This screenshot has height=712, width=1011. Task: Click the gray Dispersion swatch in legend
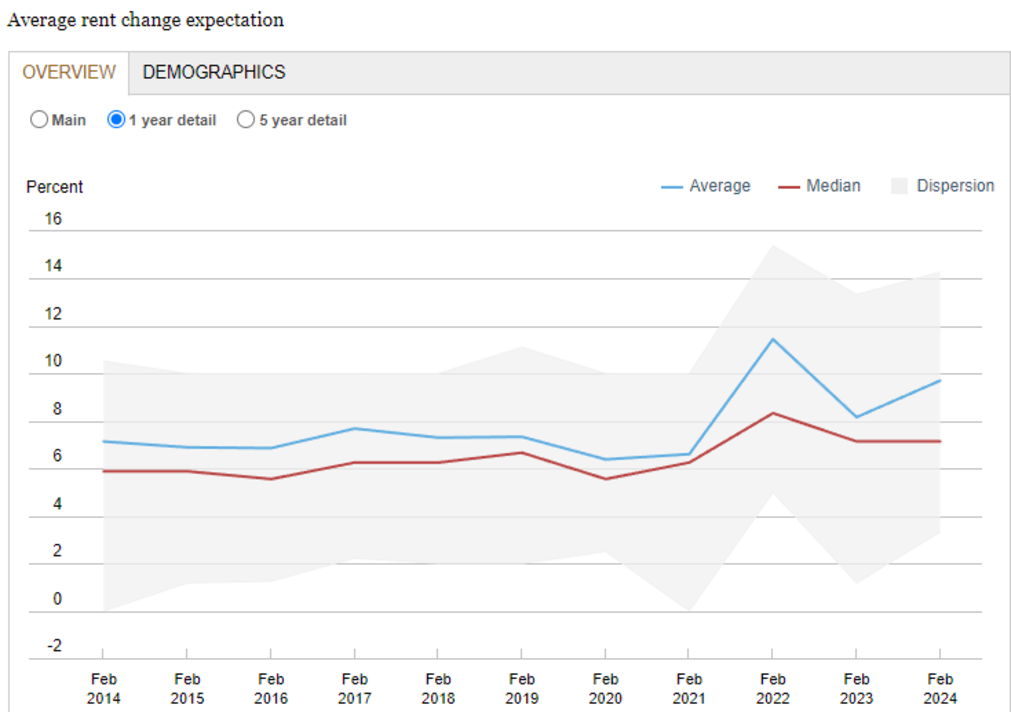tap(899, 186)
